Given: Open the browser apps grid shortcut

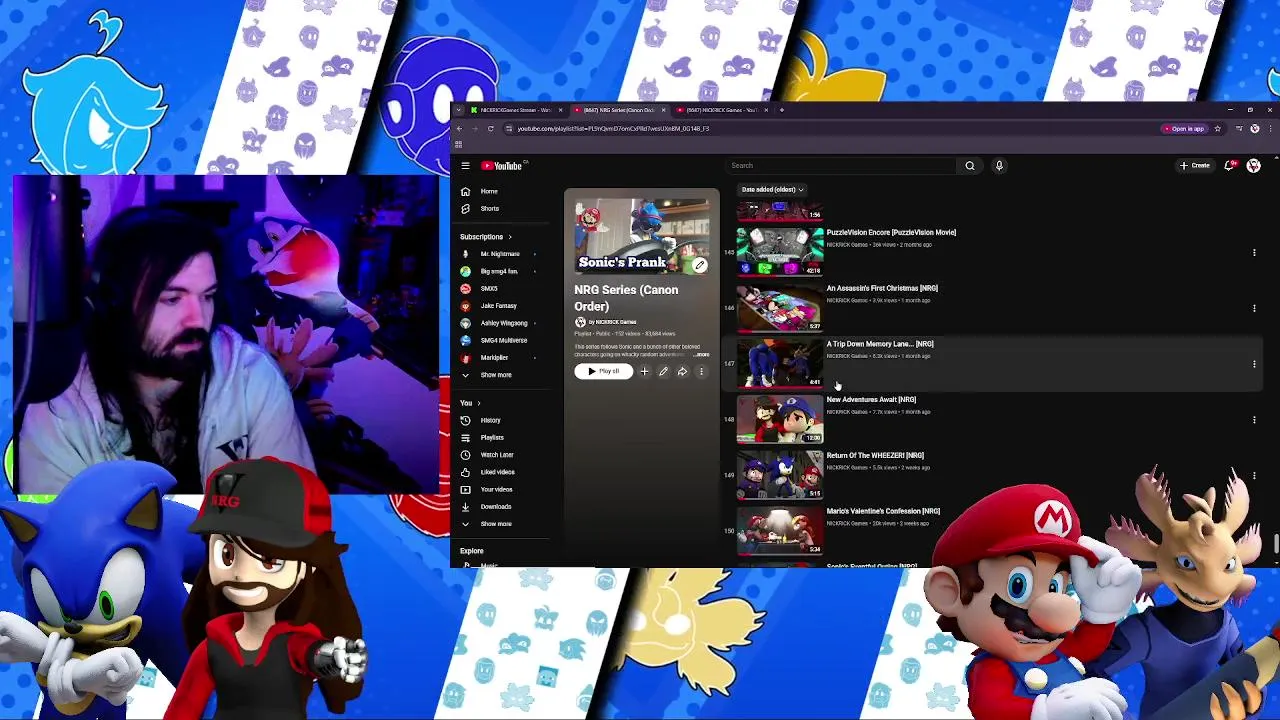Looking at the screenshot, I should 458,145.
